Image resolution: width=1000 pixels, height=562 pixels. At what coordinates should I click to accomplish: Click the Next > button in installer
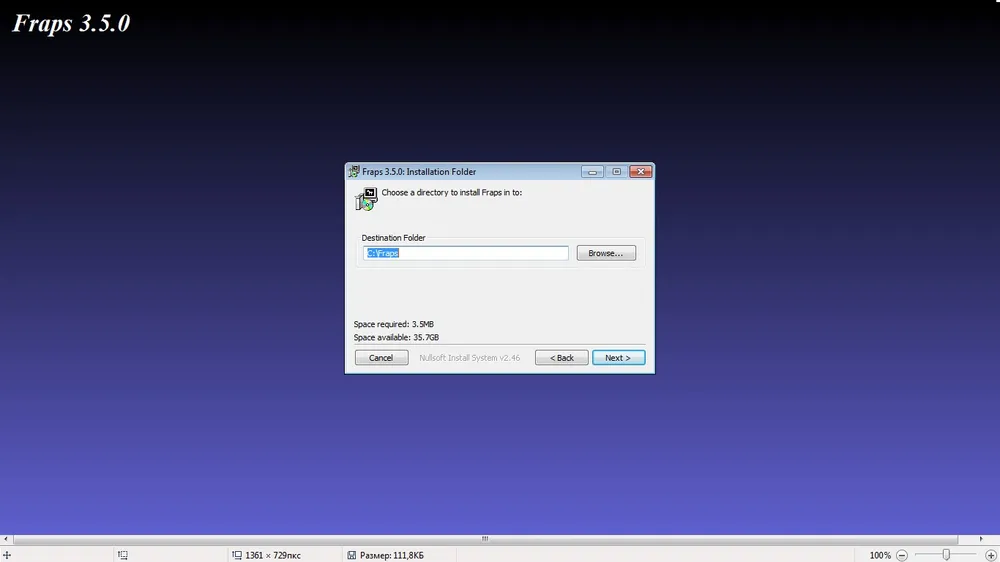618,358
